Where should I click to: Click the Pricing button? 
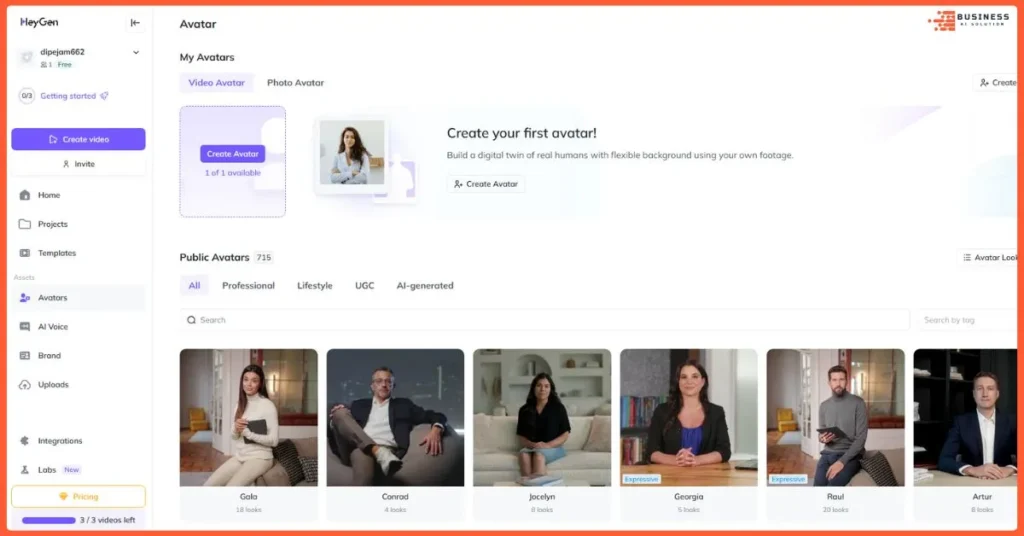78,497
